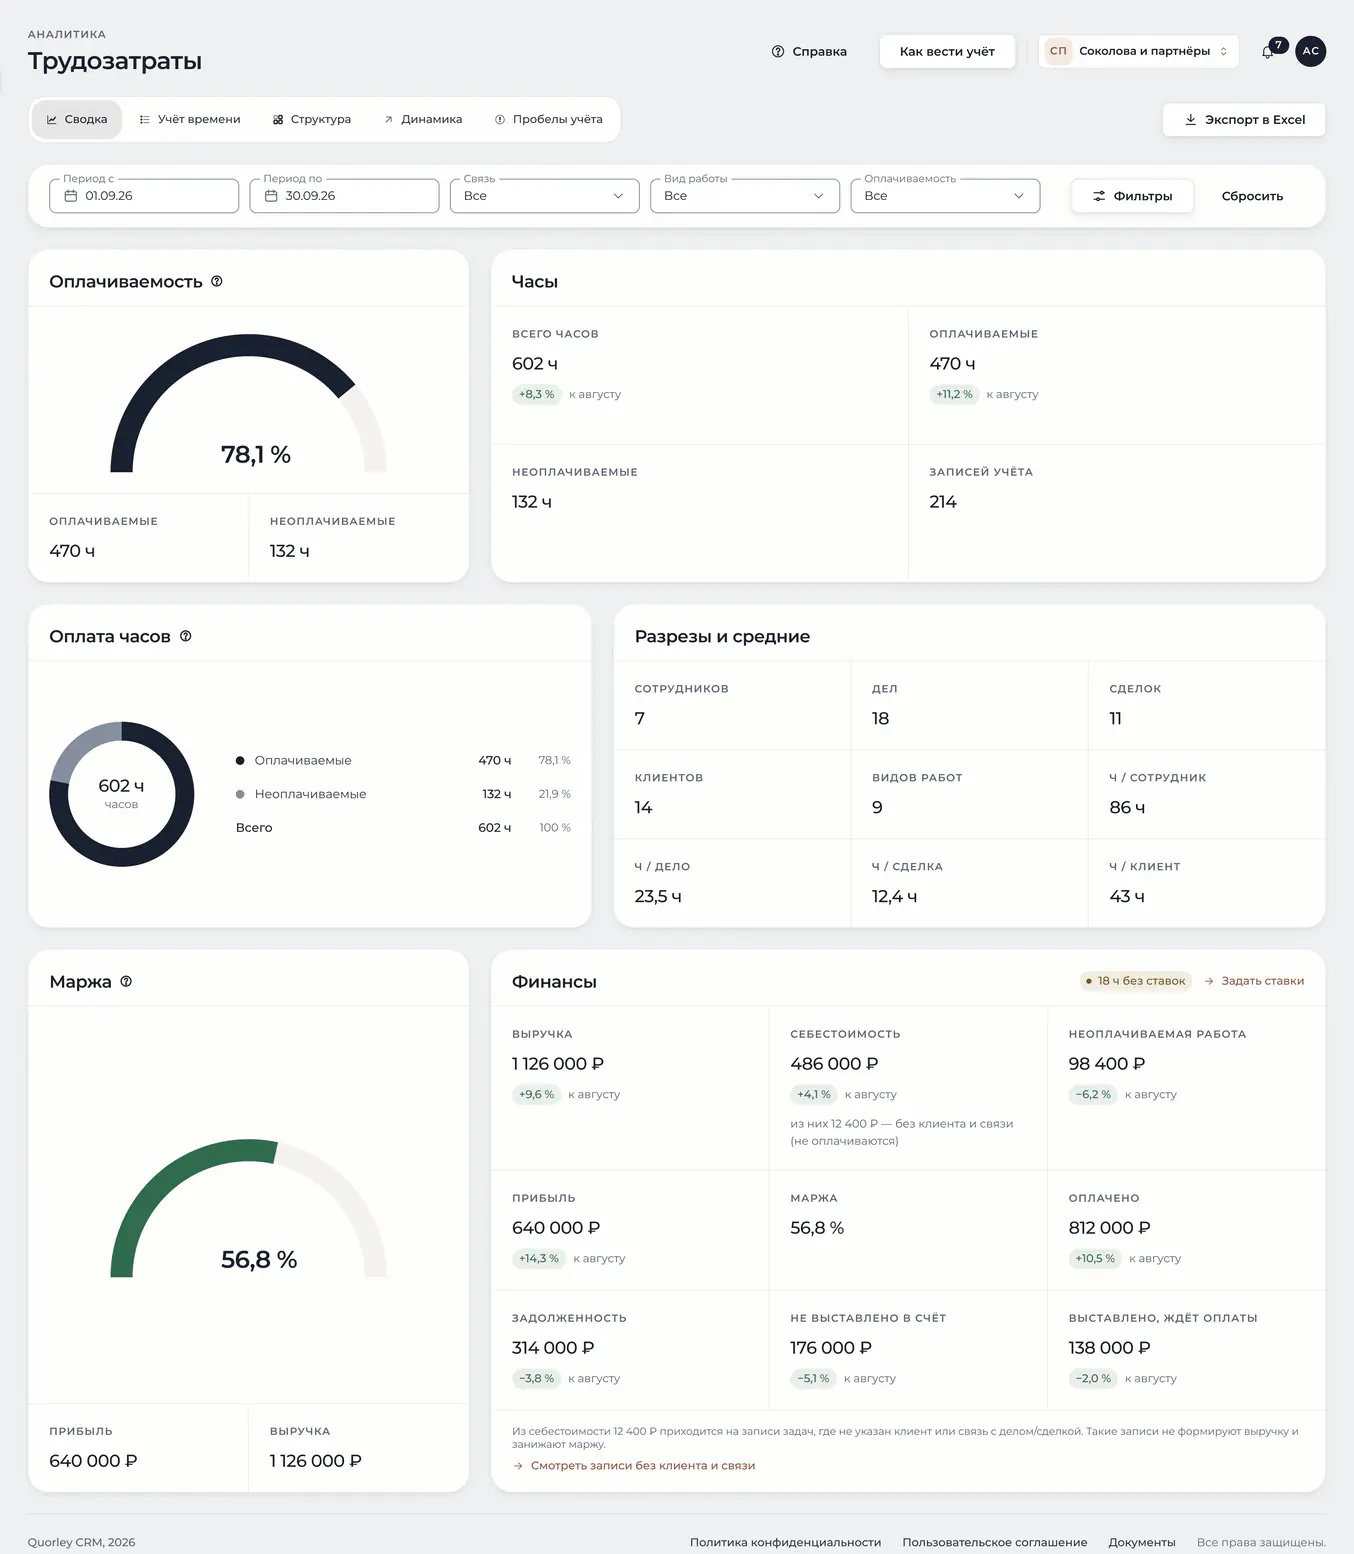Click the help icon beside Маржа
Image resolution: width=1354 pixels, height=1554 pixels.
(126, 981)
